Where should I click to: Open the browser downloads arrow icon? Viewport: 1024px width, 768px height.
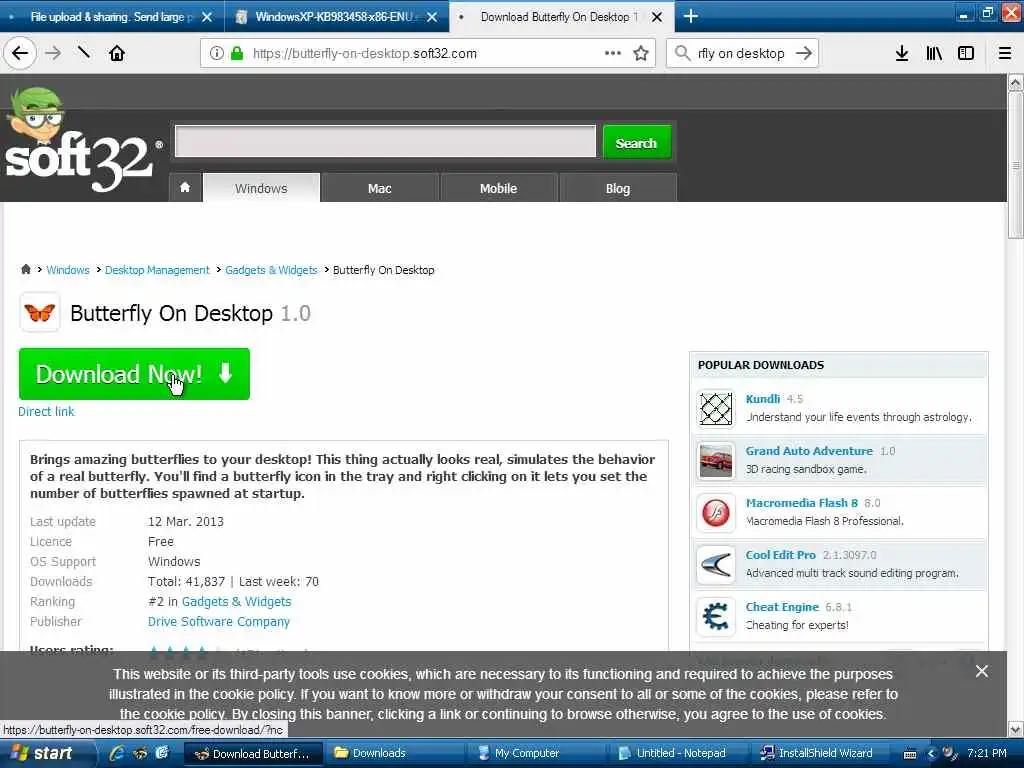(901, 53)
